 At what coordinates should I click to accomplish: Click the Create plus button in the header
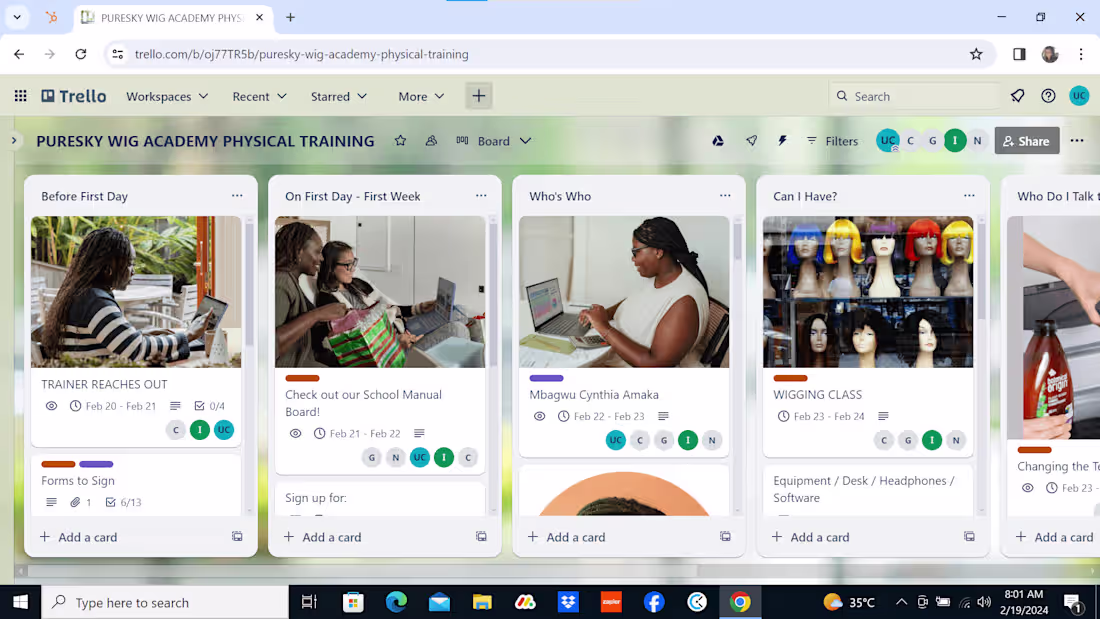click(x=478, y=96)
